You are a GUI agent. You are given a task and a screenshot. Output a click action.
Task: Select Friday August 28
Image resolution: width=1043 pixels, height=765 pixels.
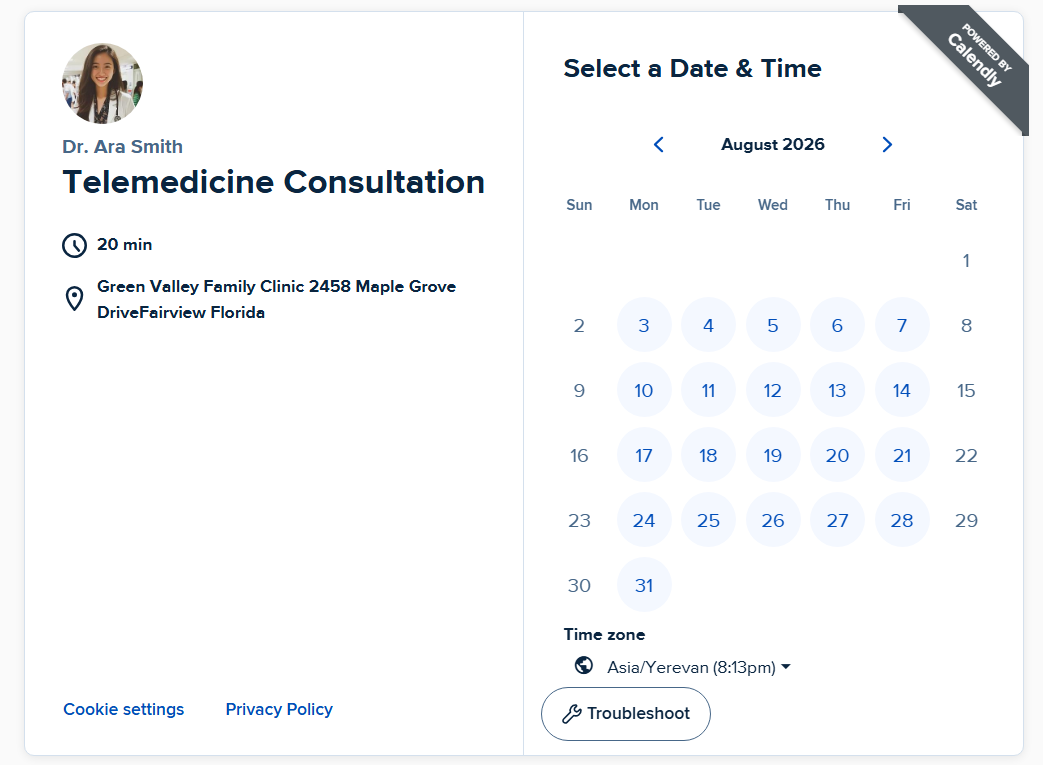[901, 520]
